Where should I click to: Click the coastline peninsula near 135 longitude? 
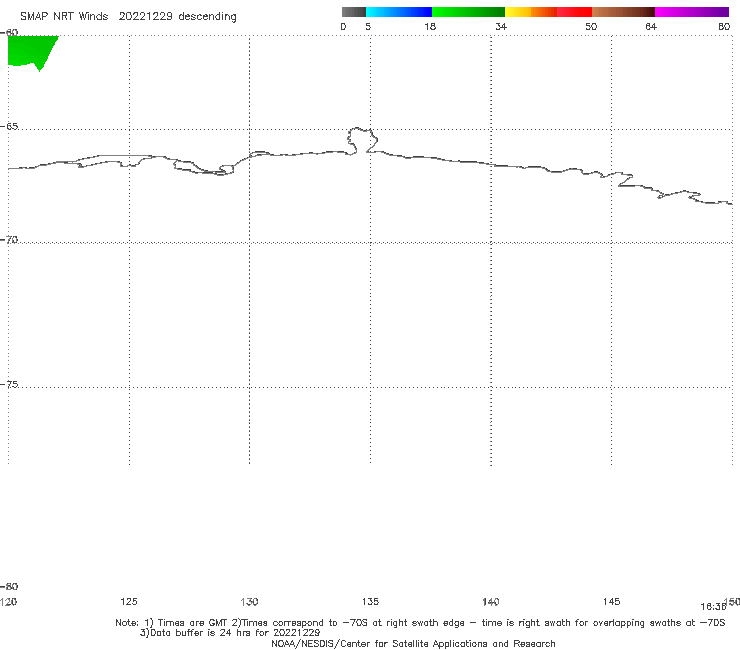362,140
